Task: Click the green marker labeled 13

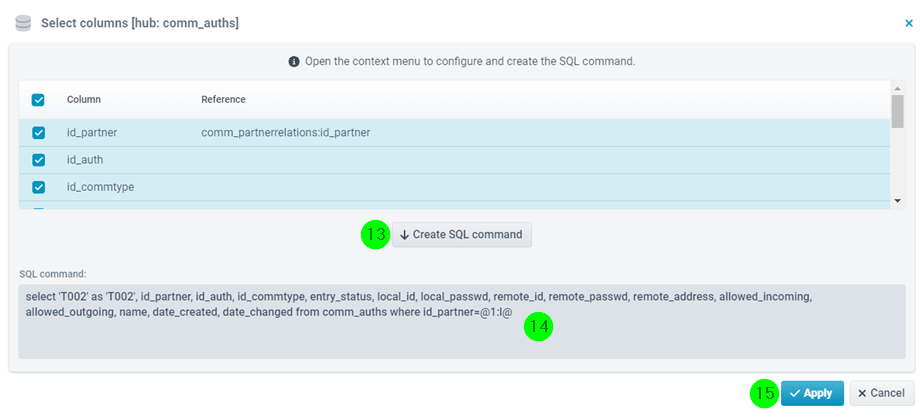Action: [x=376, y=234]
